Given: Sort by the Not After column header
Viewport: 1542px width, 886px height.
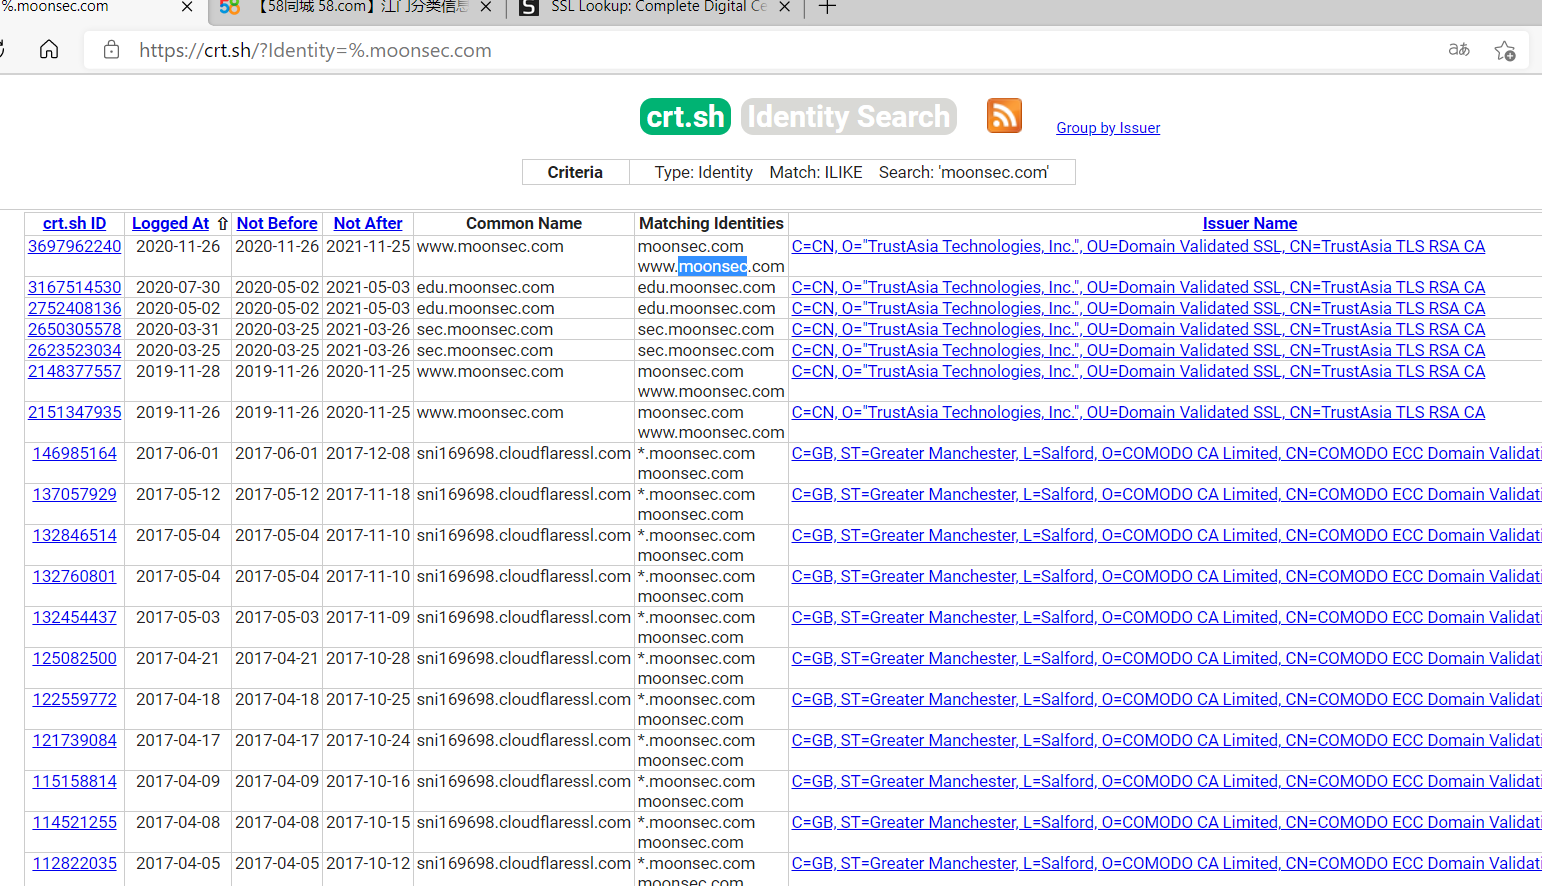Looking at the screenshot, I should point(368,224).
